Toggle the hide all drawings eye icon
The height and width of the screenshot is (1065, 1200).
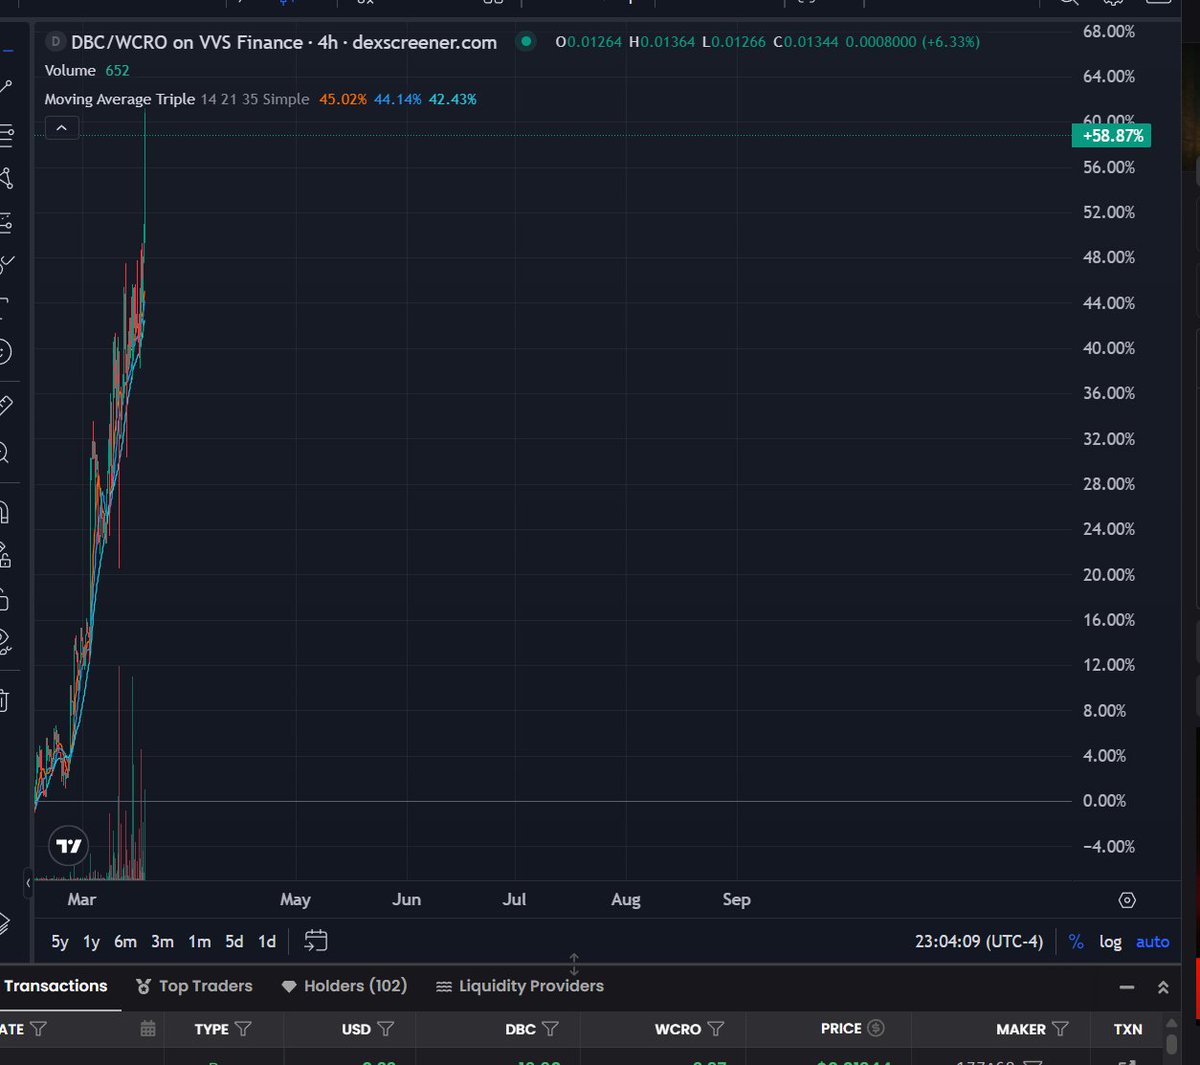click(4, 640)
